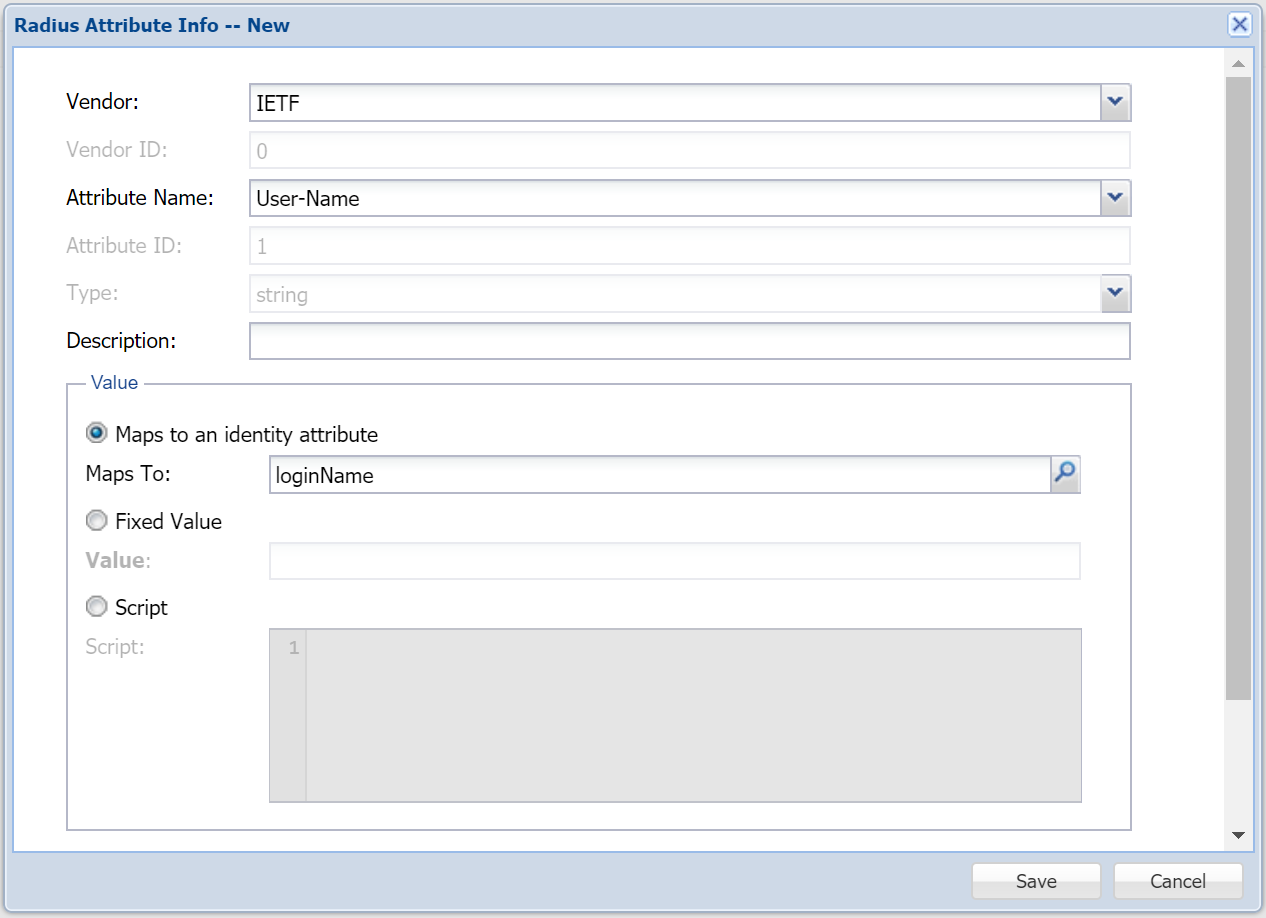Click the Vendor ID field
This screenshot has width=1266, height=918.
coord(689,151)
